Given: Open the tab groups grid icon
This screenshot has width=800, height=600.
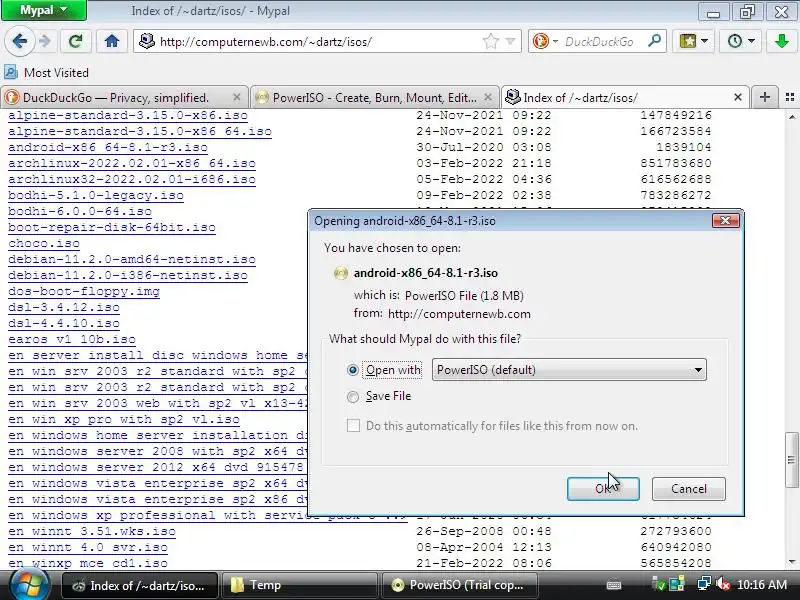Looking at the screenshot, I should [x=789, y=97].
